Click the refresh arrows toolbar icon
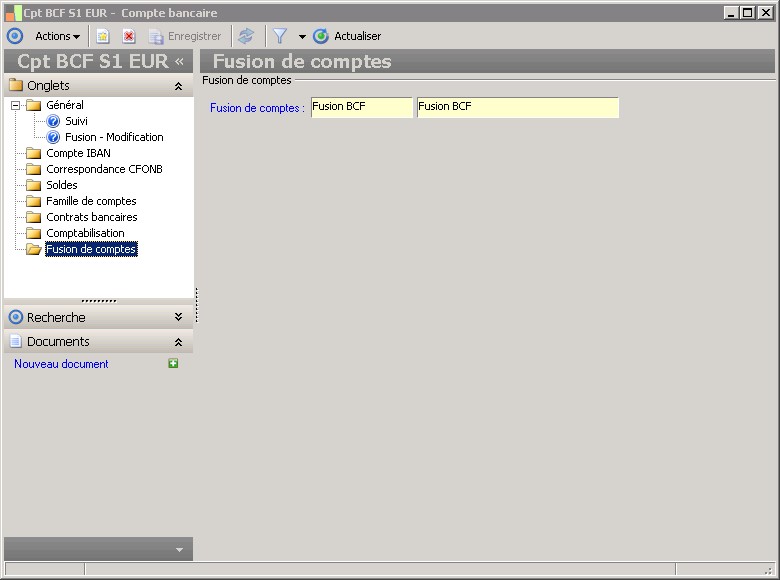The image size is (780, 580). click(246, 36)
